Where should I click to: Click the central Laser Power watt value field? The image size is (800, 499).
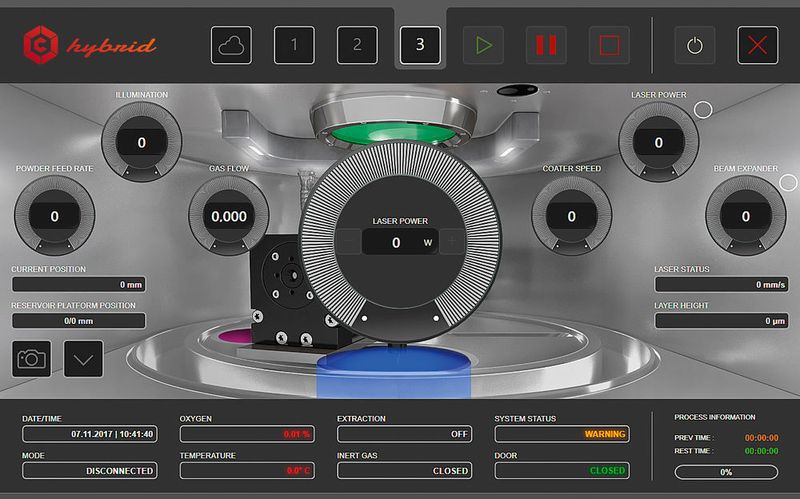click(x=400, y=242)
